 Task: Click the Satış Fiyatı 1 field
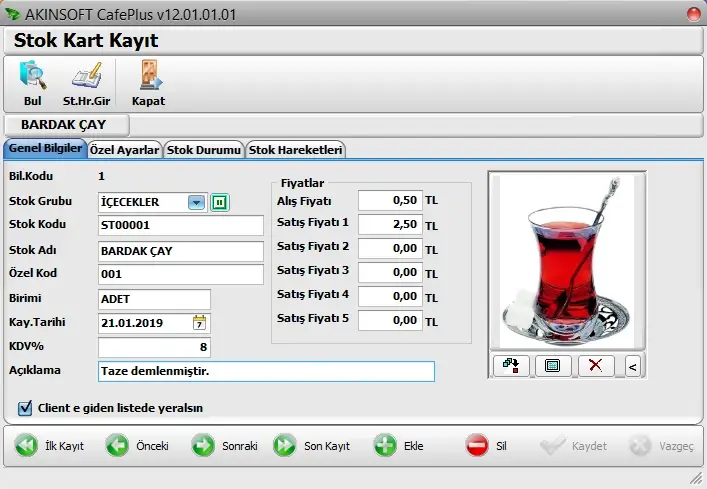tap(390, 224)
